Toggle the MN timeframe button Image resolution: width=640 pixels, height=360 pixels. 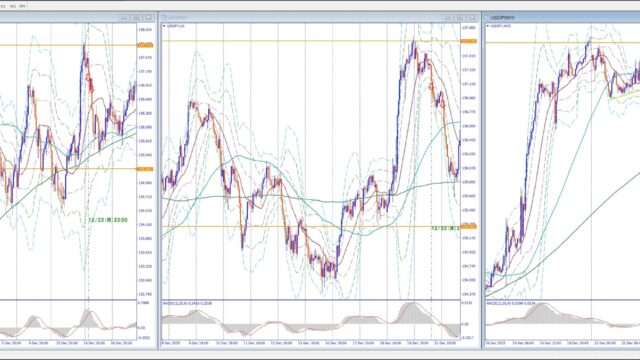(23, 6)
